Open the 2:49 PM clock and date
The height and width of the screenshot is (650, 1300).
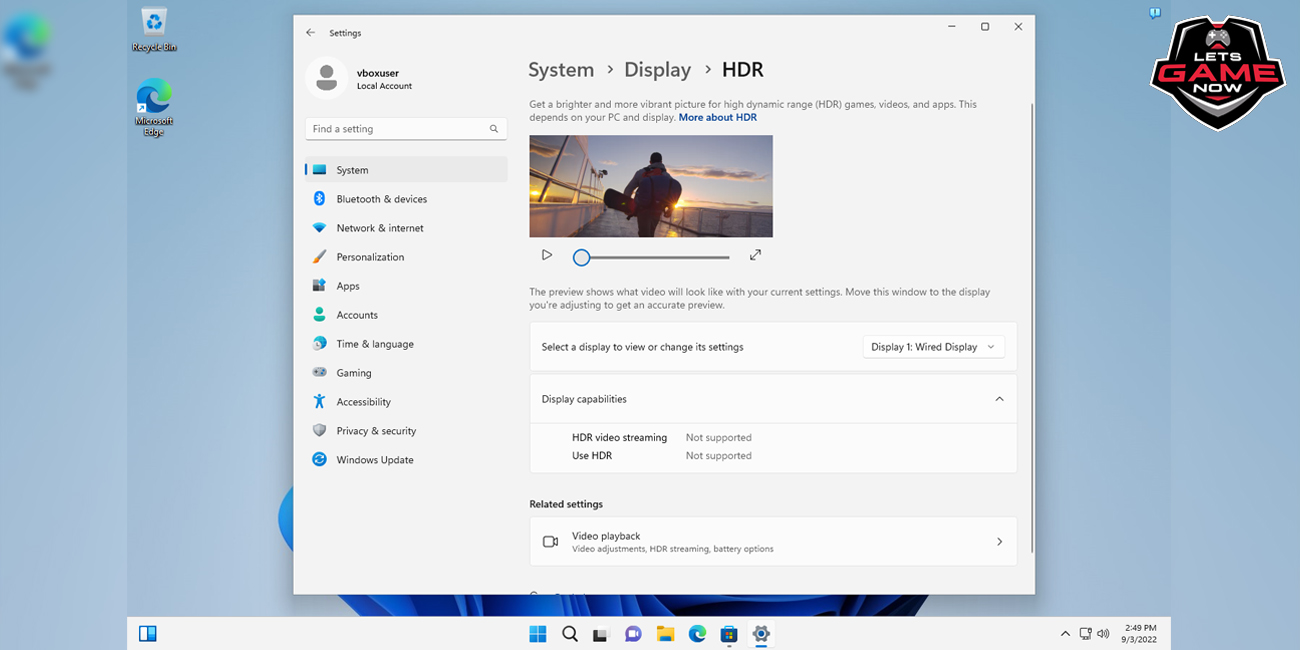(x=1139, y=633)
